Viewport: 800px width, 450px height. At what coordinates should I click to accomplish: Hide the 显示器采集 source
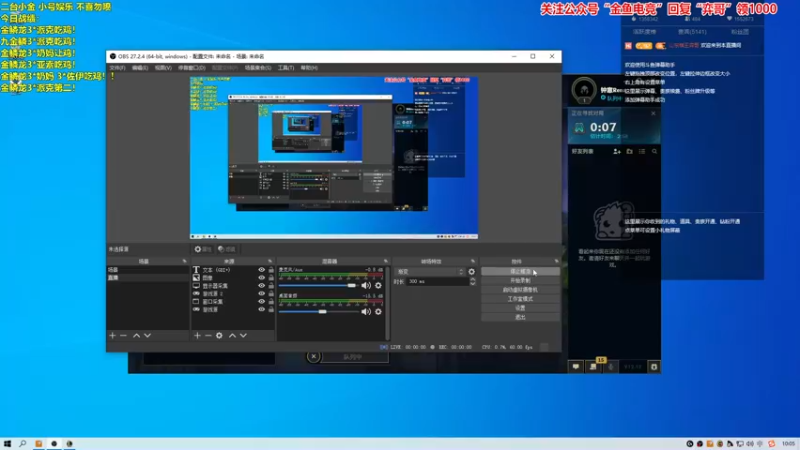[x=261, y=286]
